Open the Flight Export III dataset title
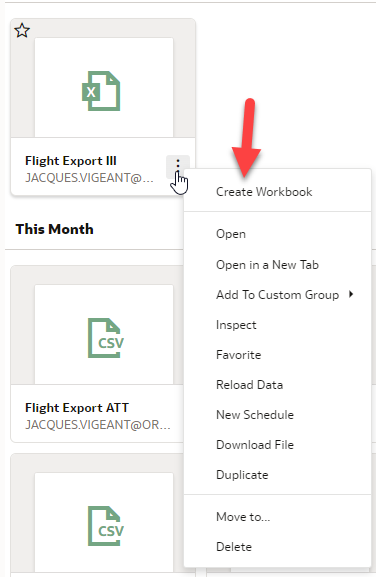Screen dimensions: 376x577 click(x=71, y=161)
